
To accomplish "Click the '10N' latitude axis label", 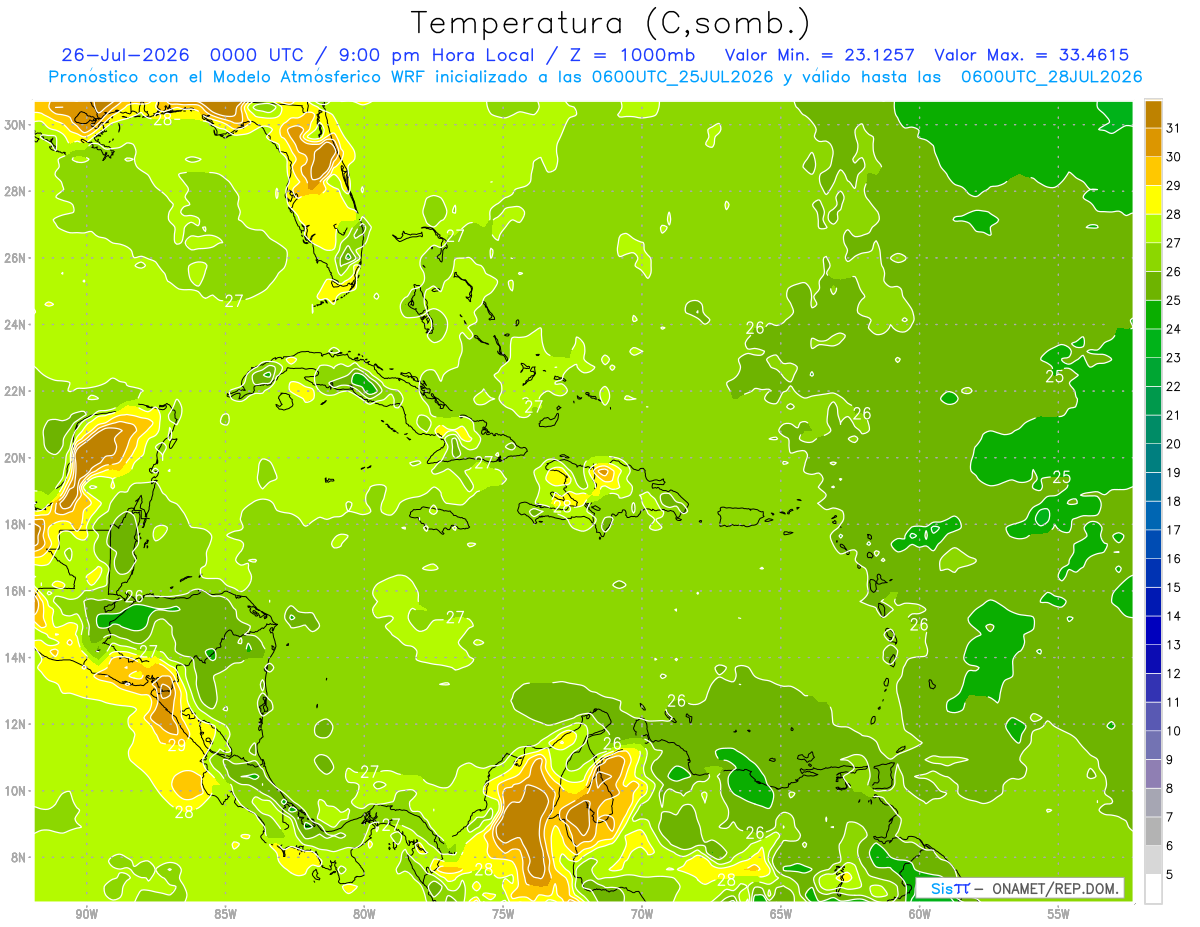I will point(15,790).
